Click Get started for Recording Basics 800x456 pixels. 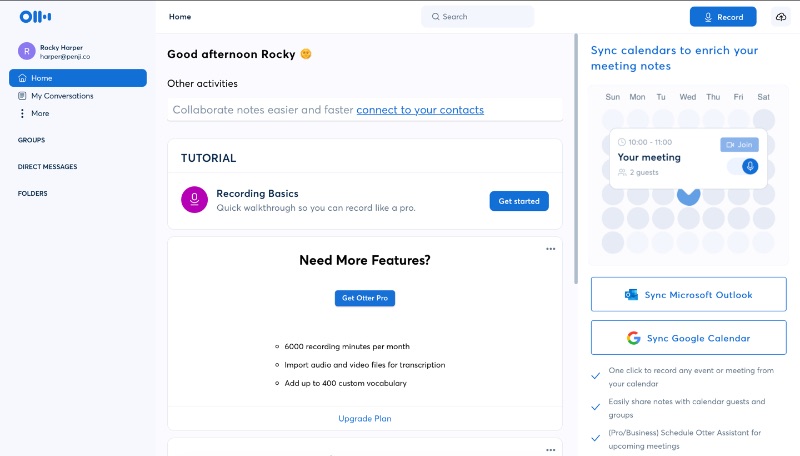coord(519,201)
